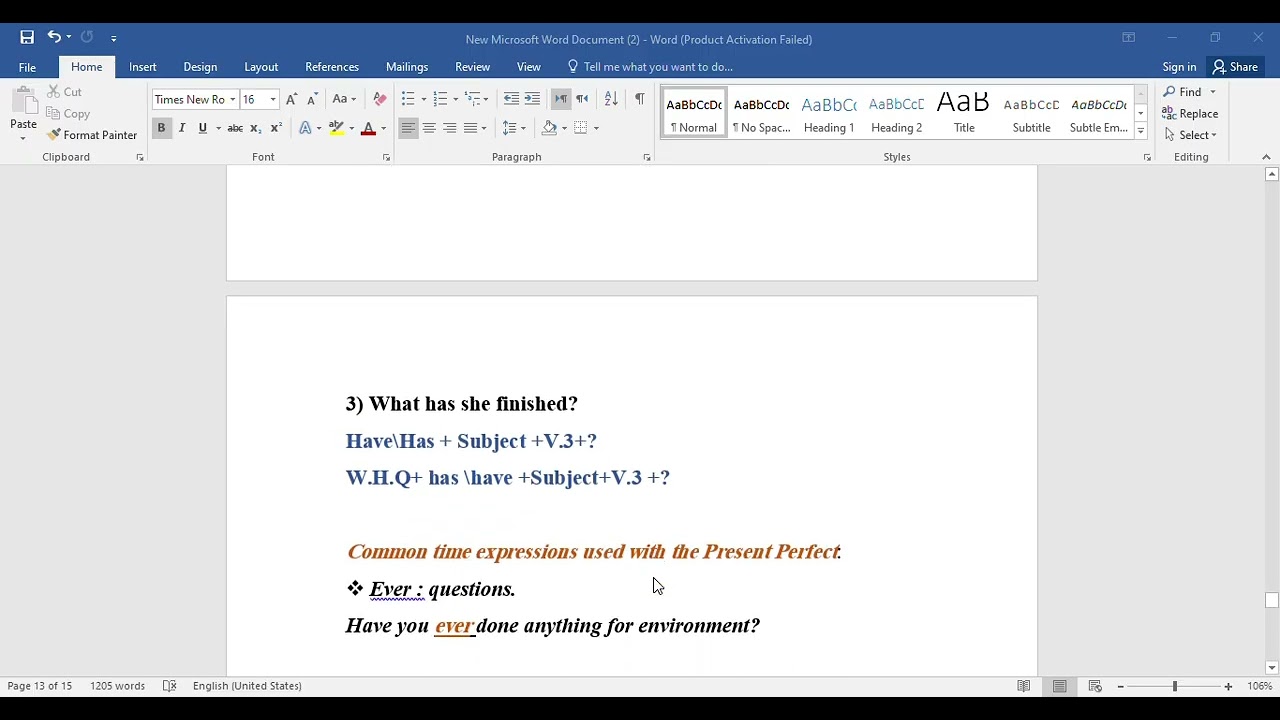Show paragraph marks pilcrow
Viewport: 1280px width, 720px height.
point(639,99)
